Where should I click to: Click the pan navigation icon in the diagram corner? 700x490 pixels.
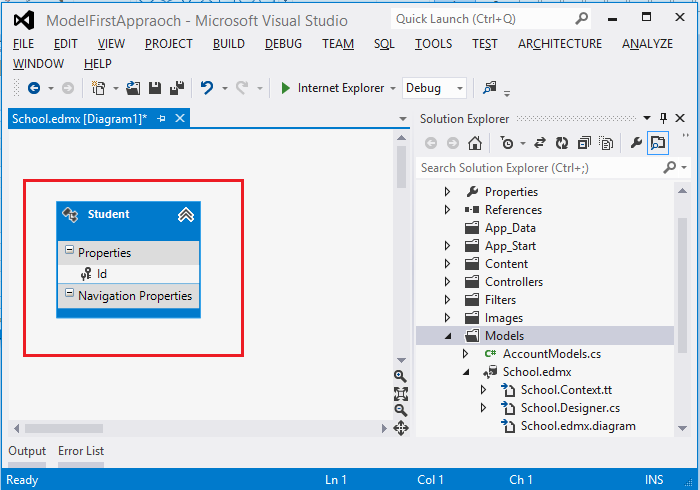coord(400,428)
